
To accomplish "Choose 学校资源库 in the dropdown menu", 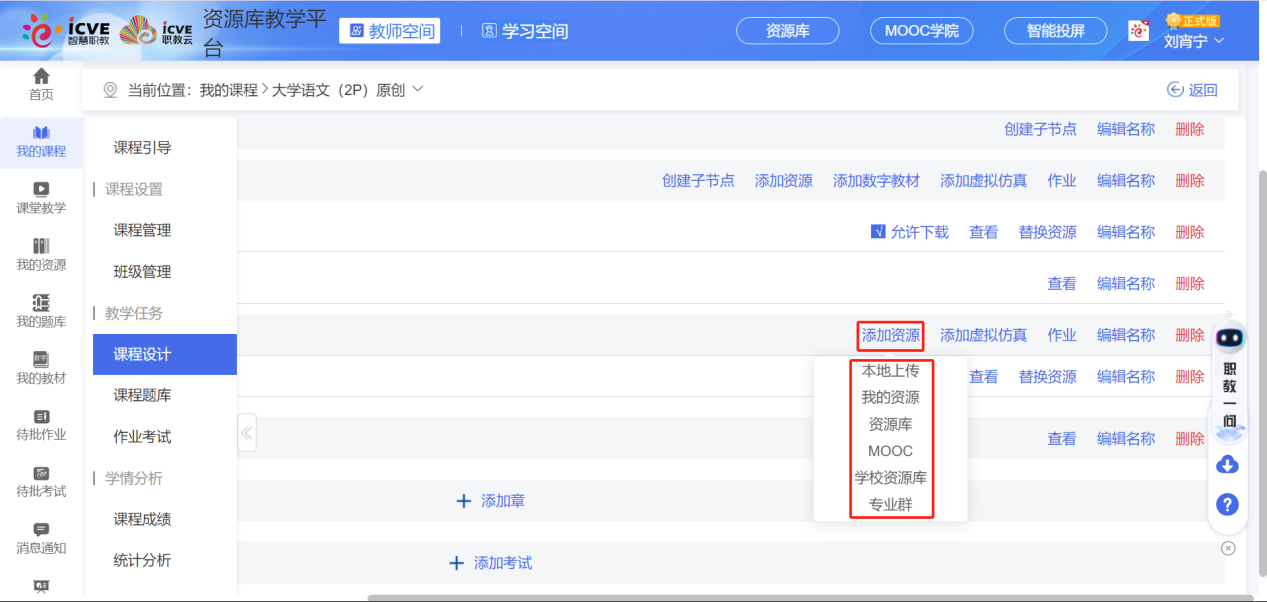I will 890,478.
